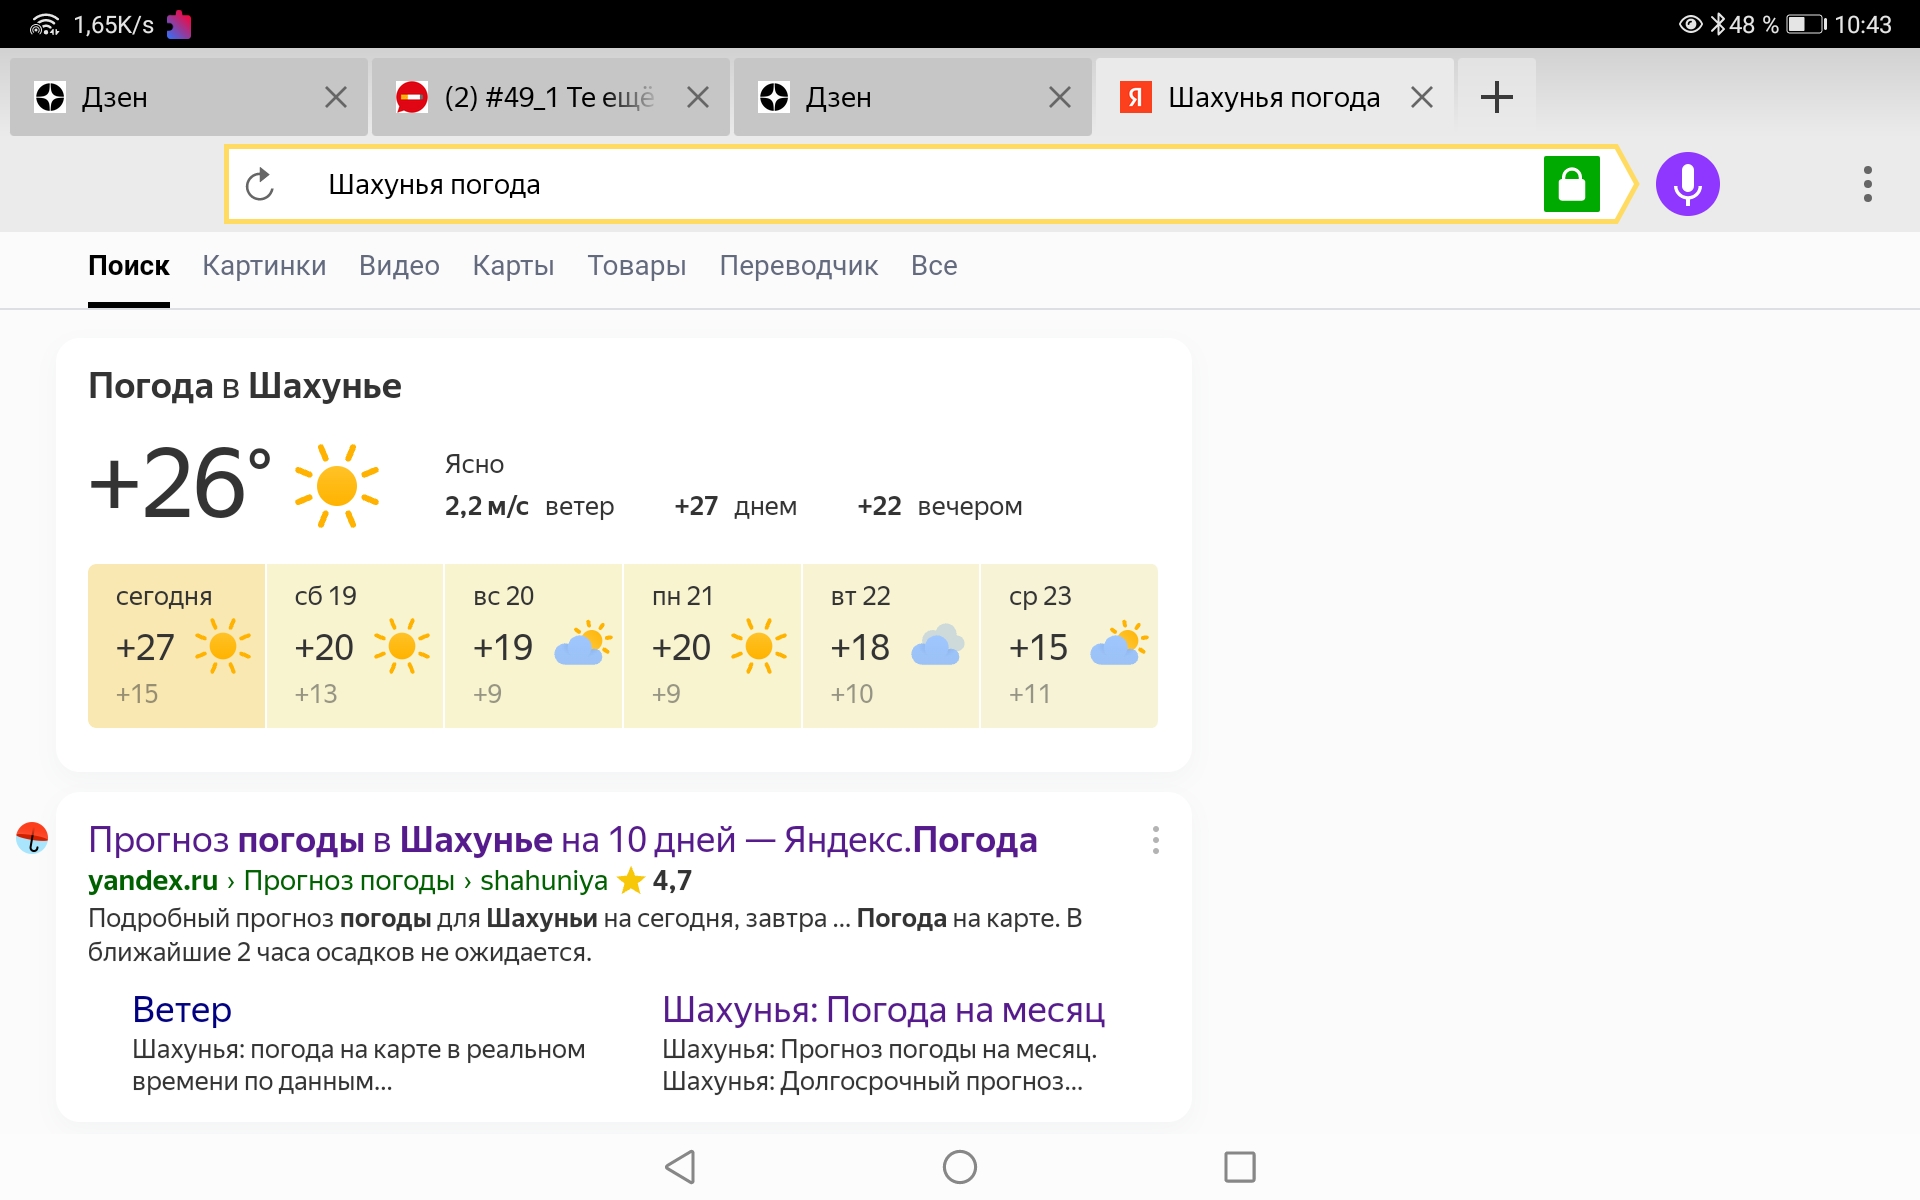This screenshot has height=1200, width=1920.
Task: Tap the cloud icon on вт 22
Action: click(x=938, y=646)
